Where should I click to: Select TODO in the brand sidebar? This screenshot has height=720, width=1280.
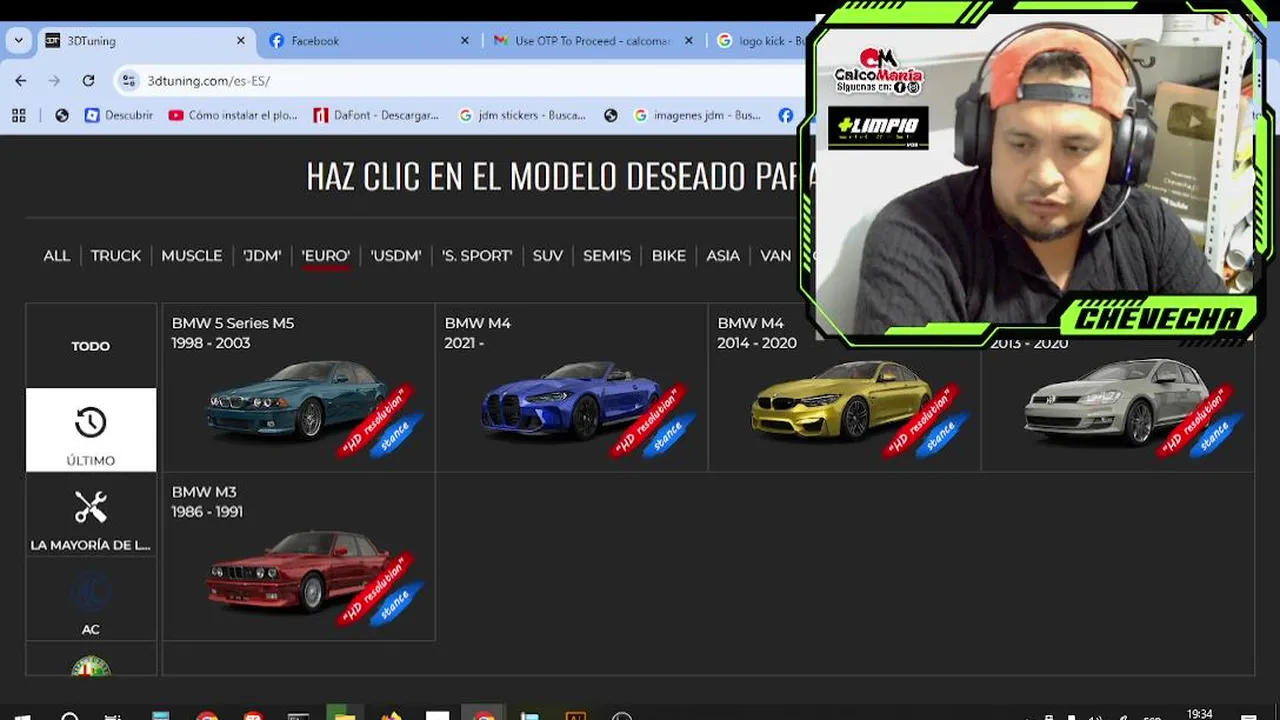tap(91, 346)
